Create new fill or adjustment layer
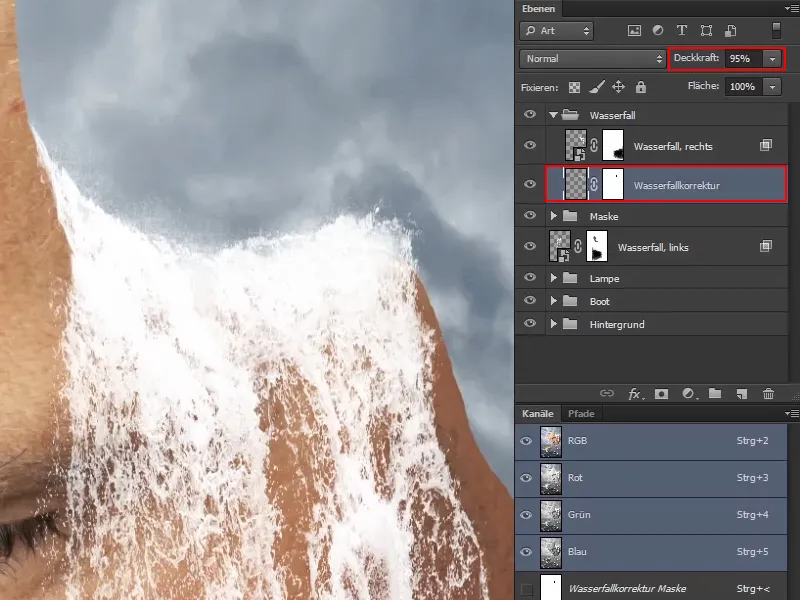This screenshot has height=600, width=800. pyautogui.click(x=689, y=393)
